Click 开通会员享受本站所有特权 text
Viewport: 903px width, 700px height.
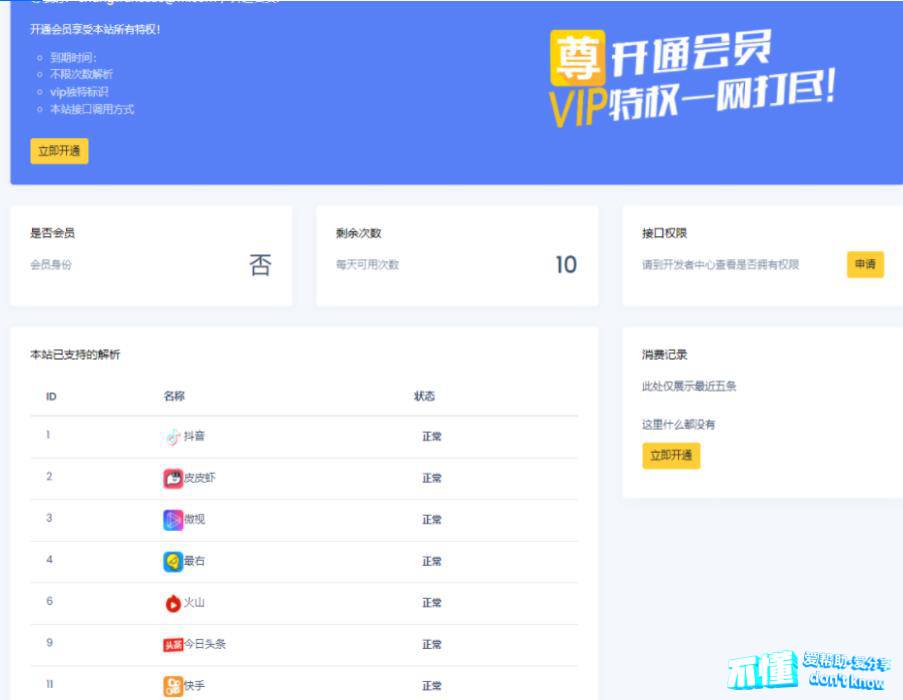pos(95,29)
